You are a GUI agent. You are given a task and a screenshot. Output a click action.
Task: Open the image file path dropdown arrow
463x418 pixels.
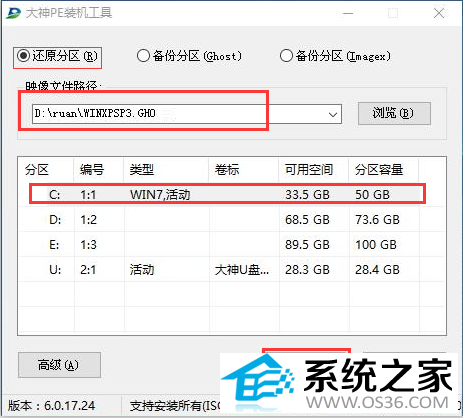333,114
